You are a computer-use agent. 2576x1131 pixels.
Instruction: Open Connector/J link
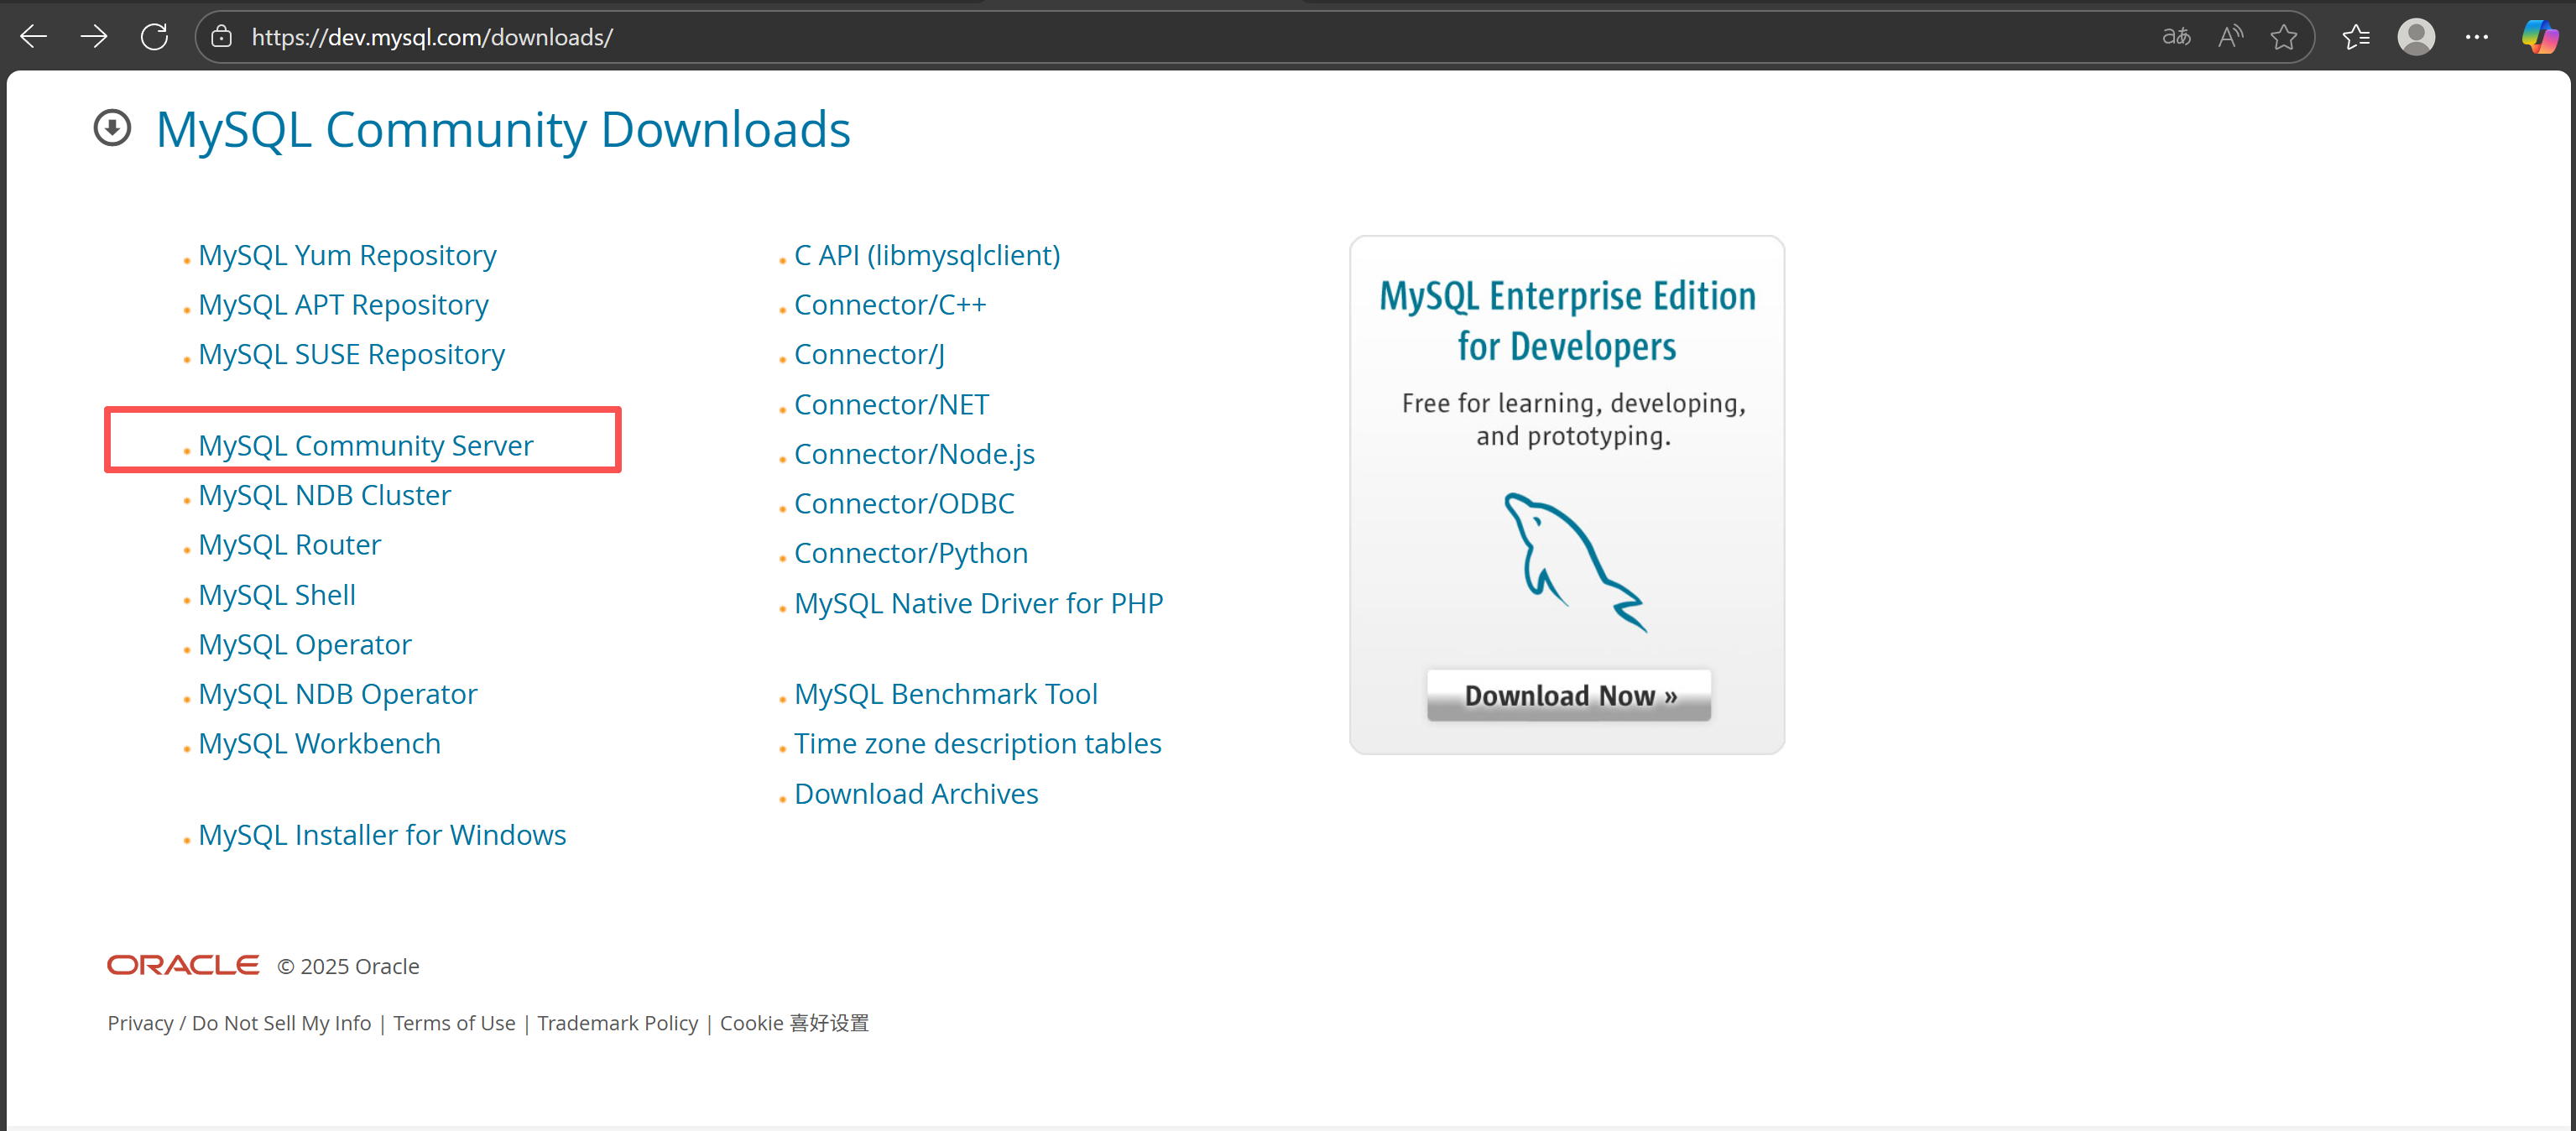coord(868,355)
